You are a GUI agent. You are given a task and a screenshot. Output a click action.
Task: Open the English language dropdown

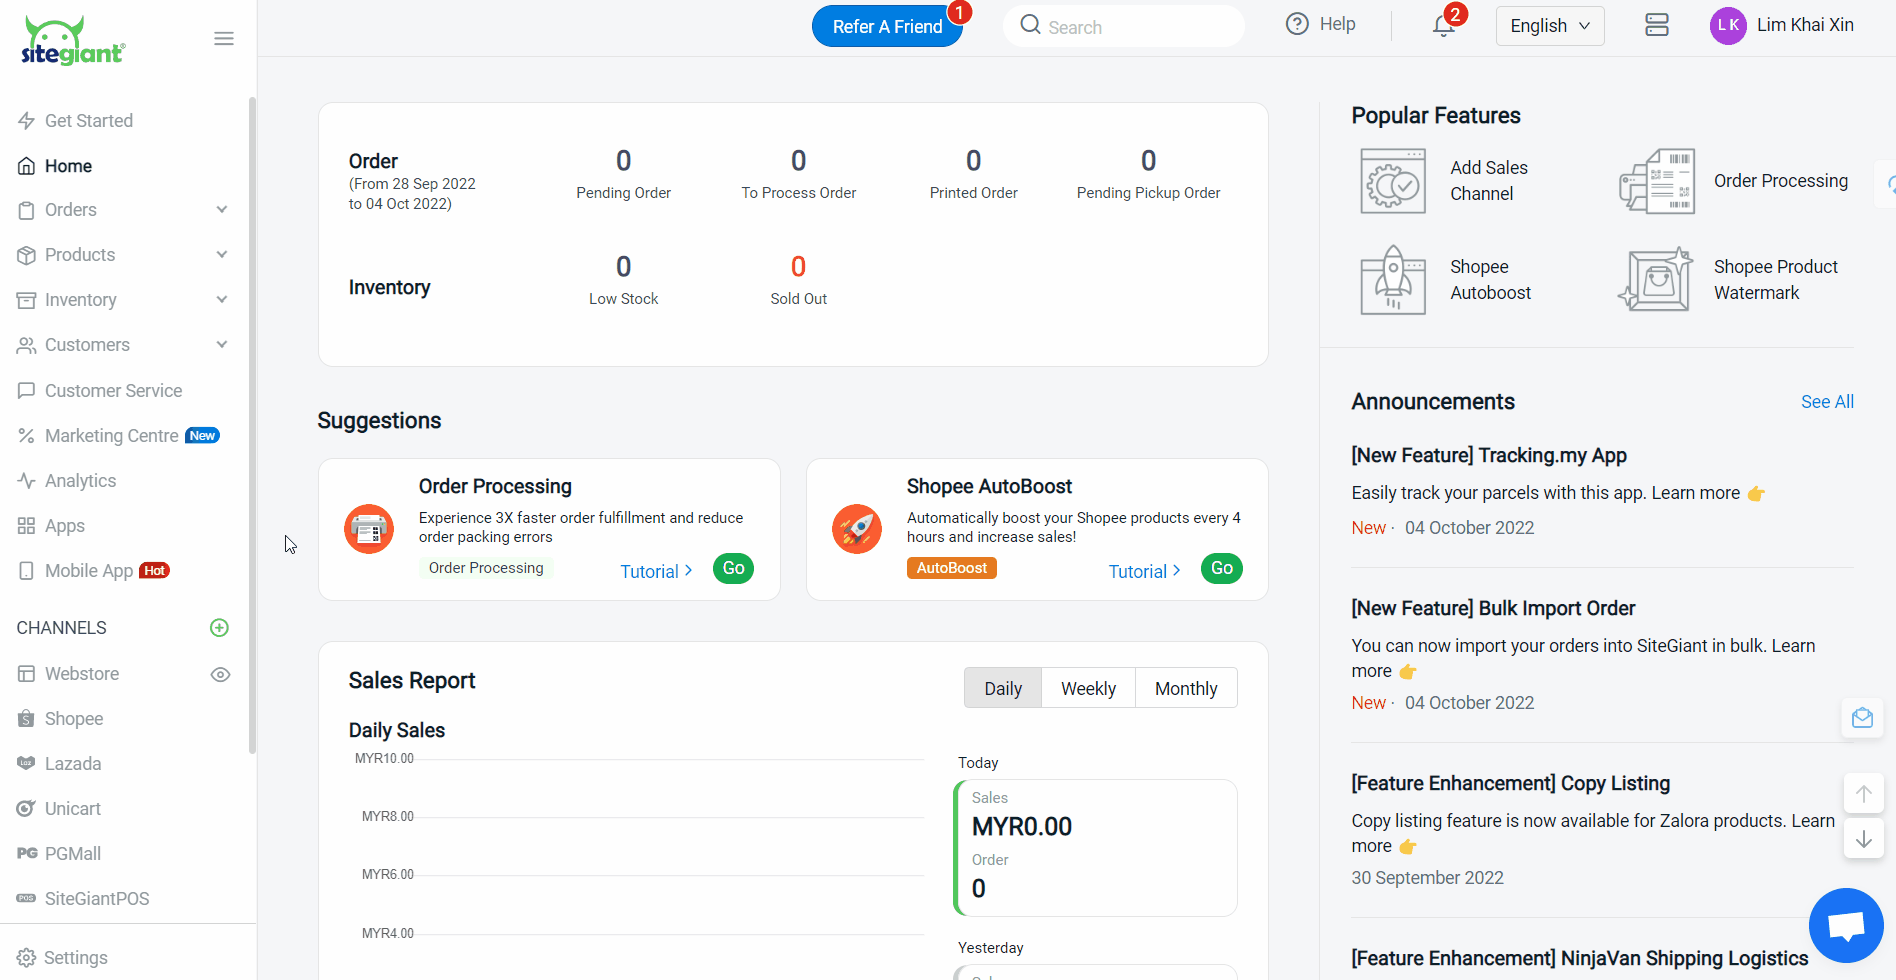pyautogui.click(x=1550, y=26)
